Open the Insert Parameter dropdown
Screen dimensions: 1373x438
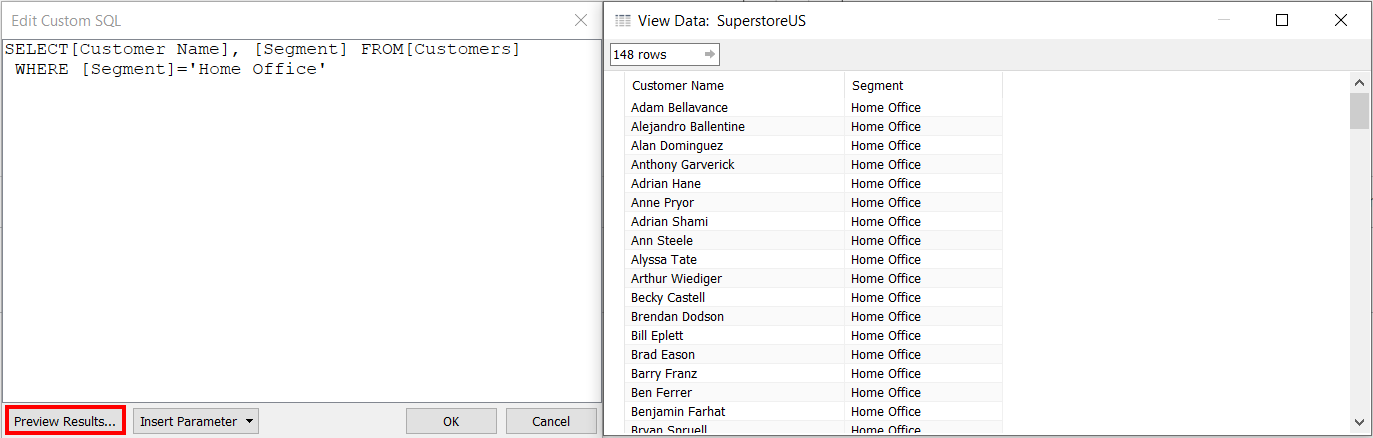tap(196, 421)
